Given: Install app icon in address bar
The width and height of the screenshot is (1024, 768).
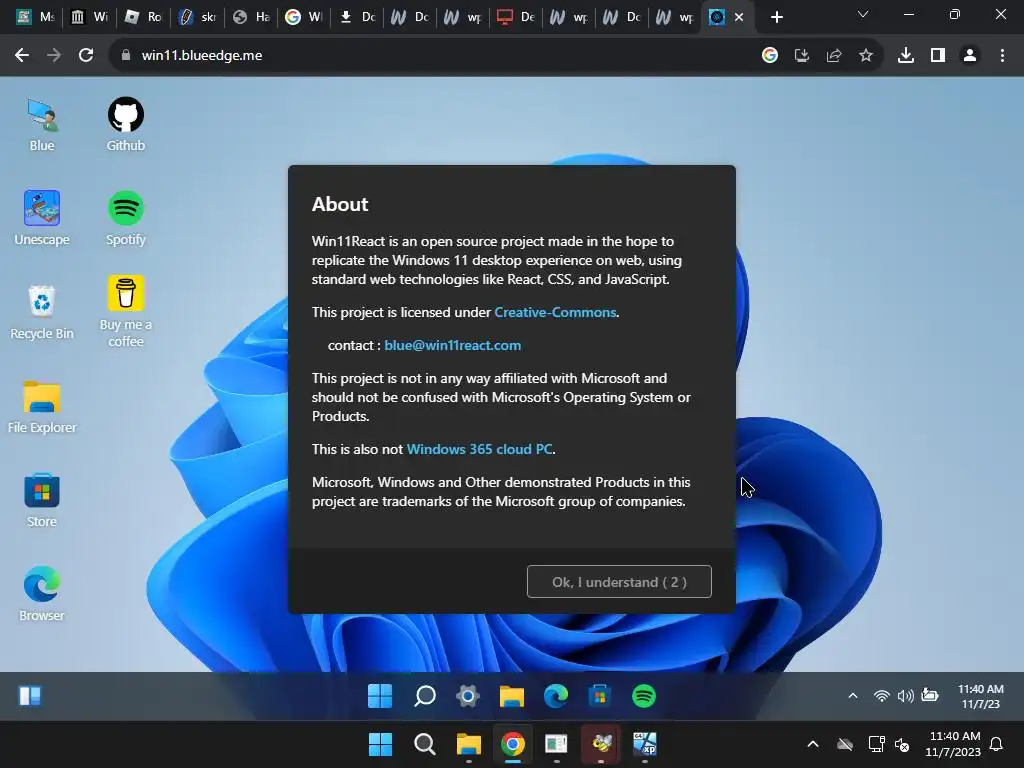Looking at the screenshot, I should [802, 56].
